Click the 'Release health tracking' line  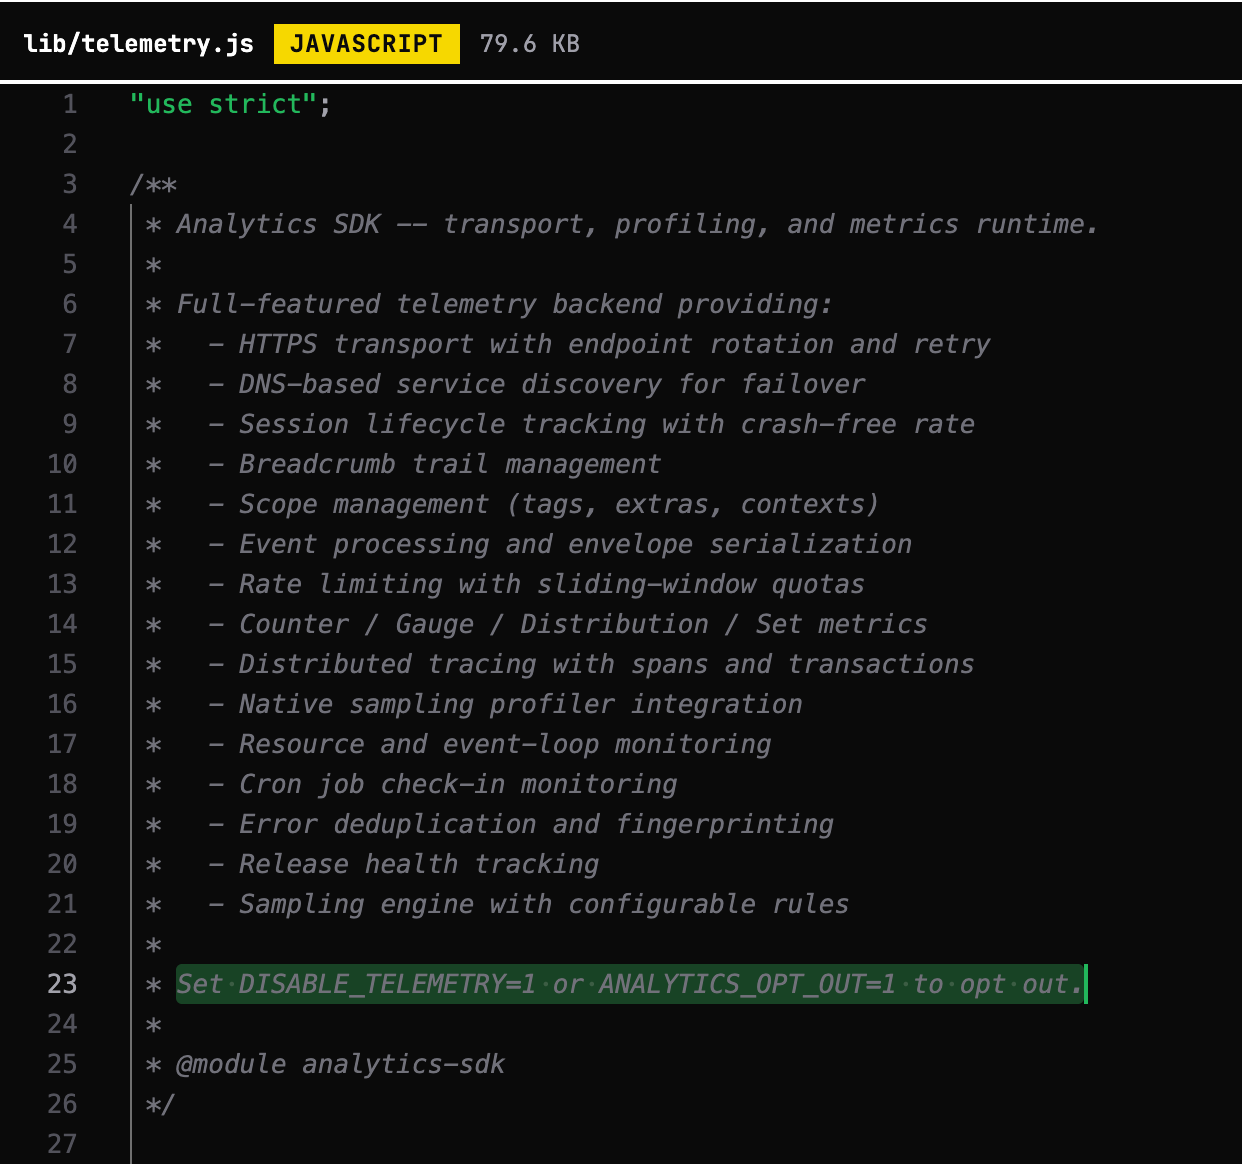click(372, 864)
